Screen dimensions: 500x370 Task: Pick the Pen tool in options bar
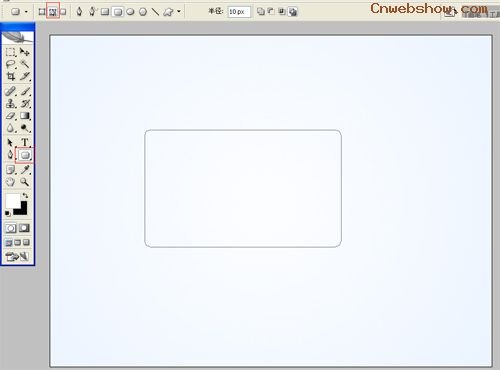[79, 12]
